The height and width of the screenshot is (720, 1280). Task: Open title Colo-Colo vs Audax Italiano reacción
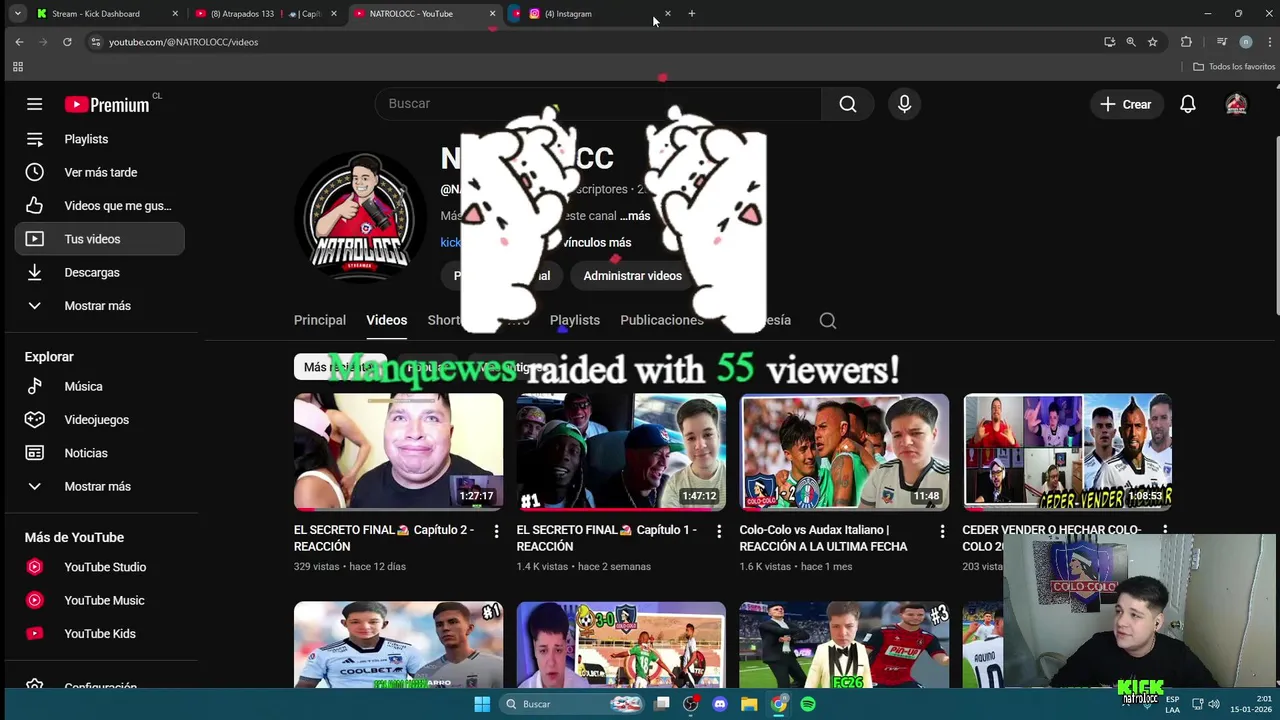click(824, 538)
